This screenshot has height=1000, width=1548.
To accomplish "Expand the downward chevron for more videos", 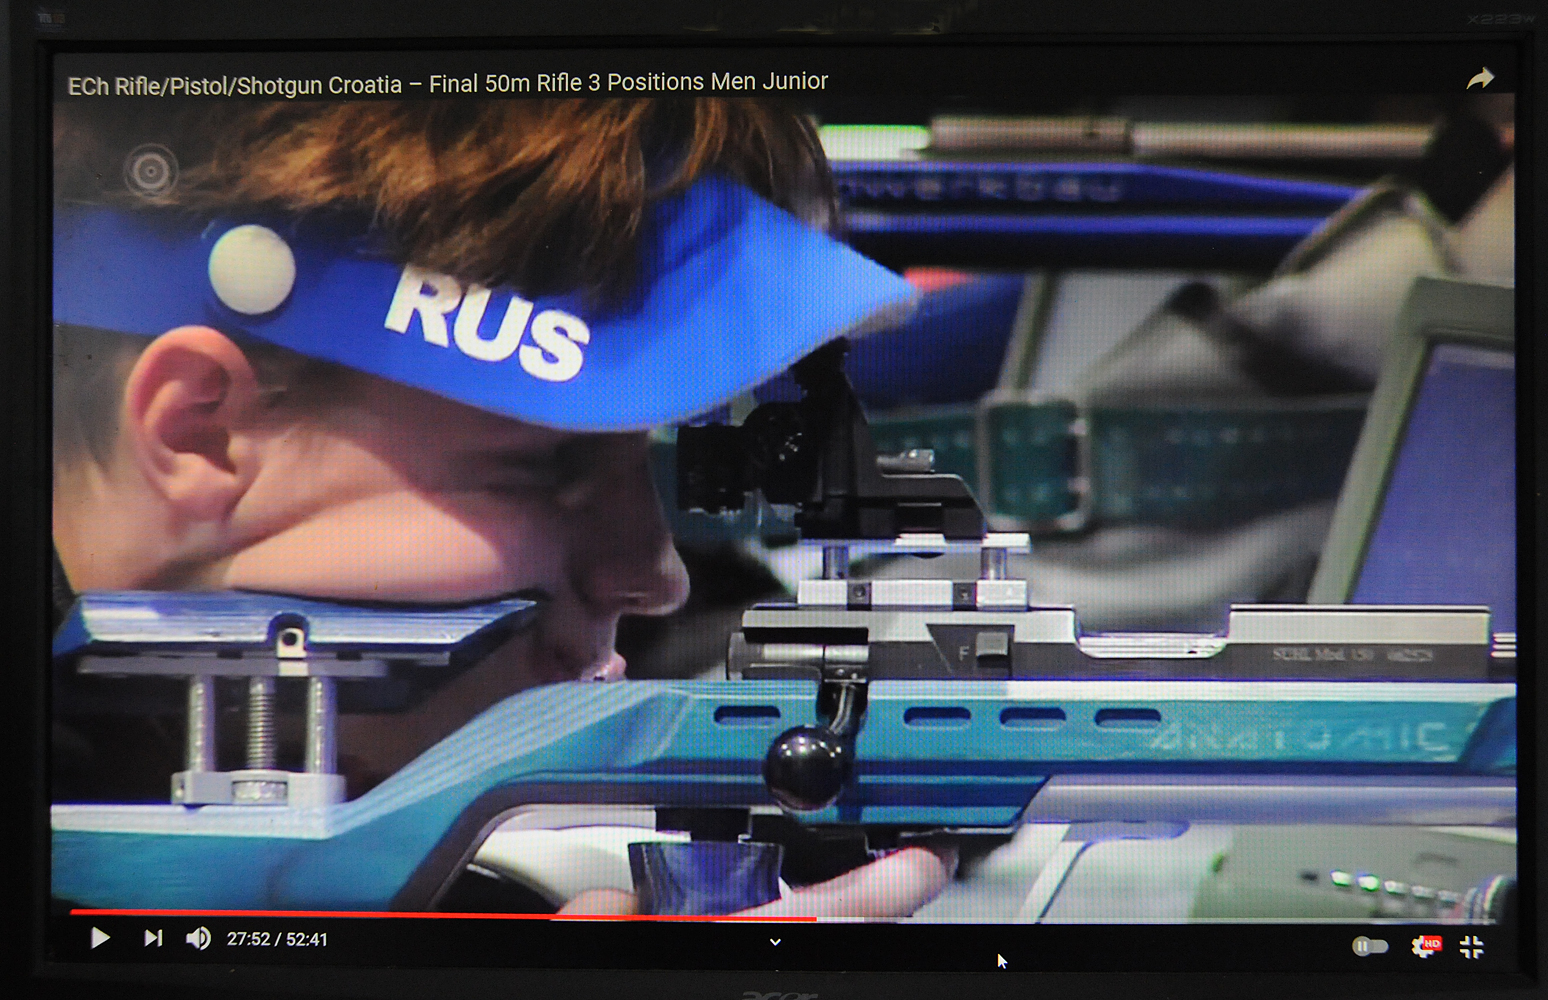I will (x=775, y=942).
